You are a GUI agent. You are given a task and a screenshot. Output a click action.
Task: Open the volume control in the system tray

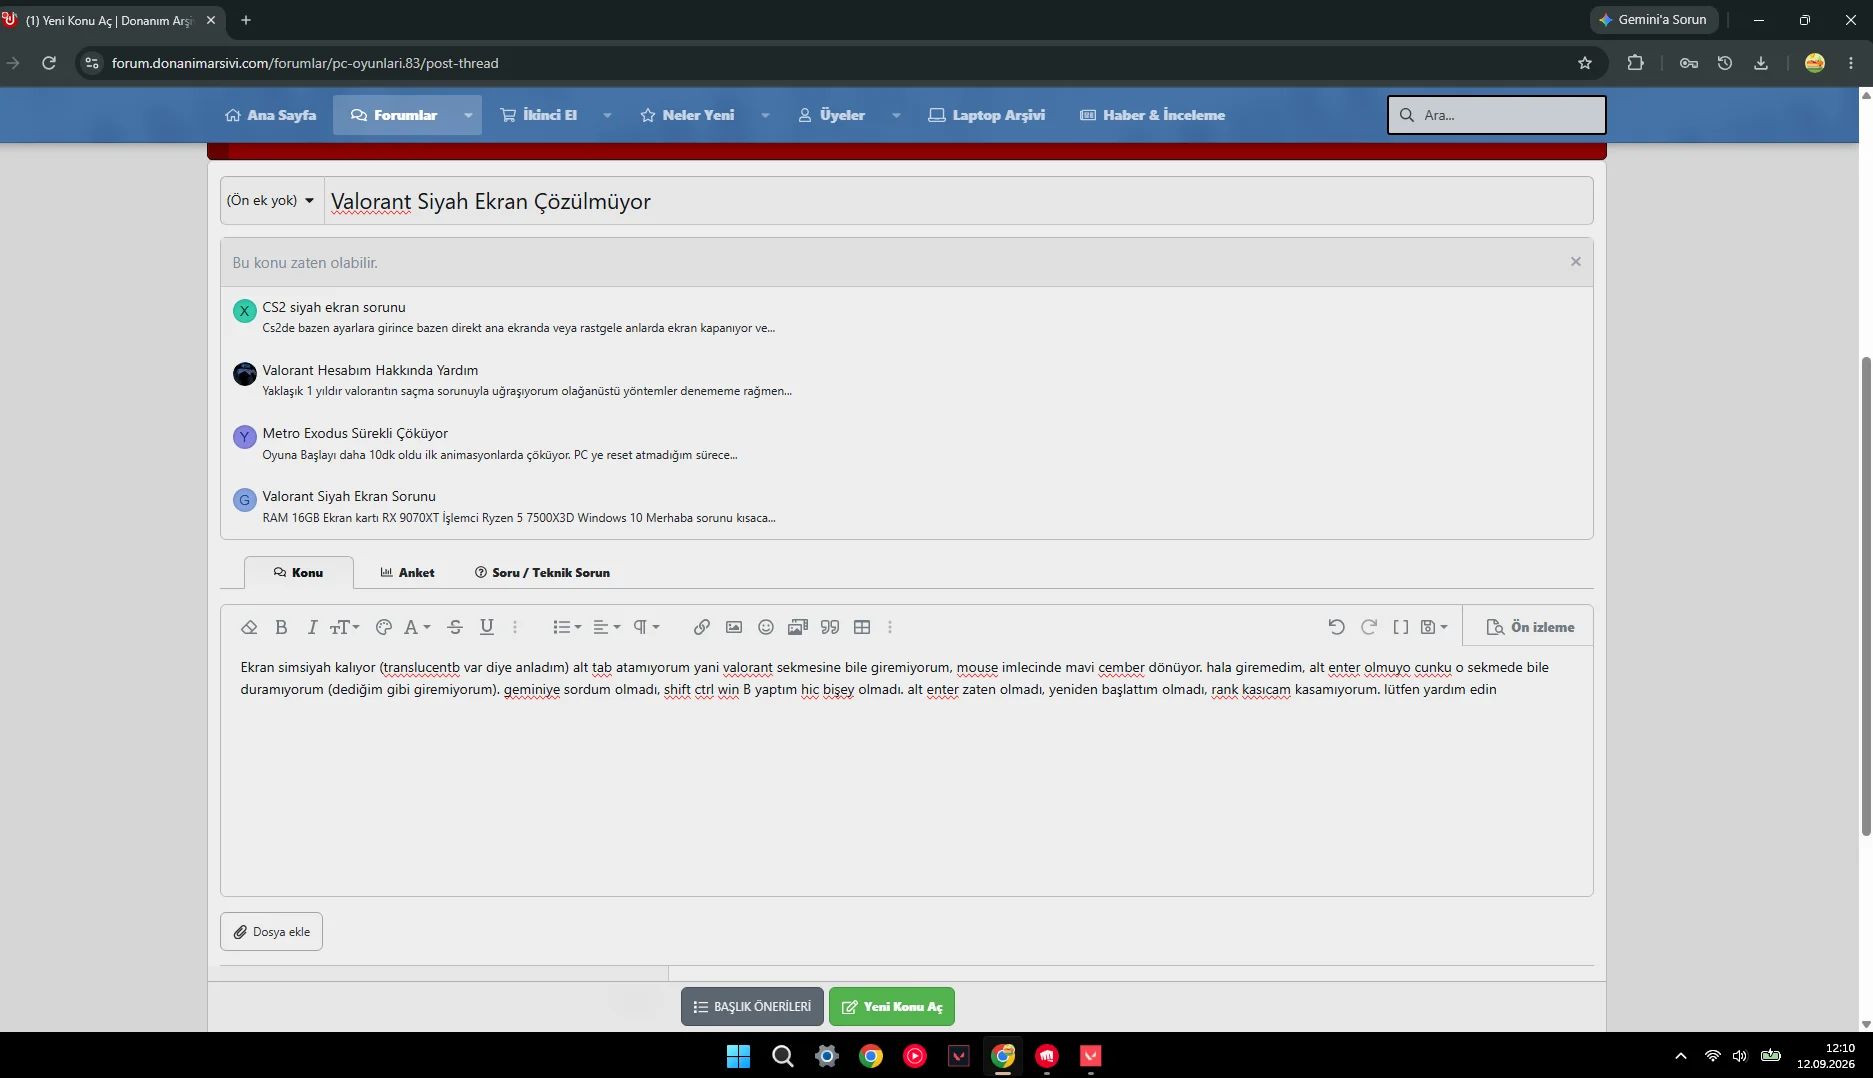pos(1740,1056)
